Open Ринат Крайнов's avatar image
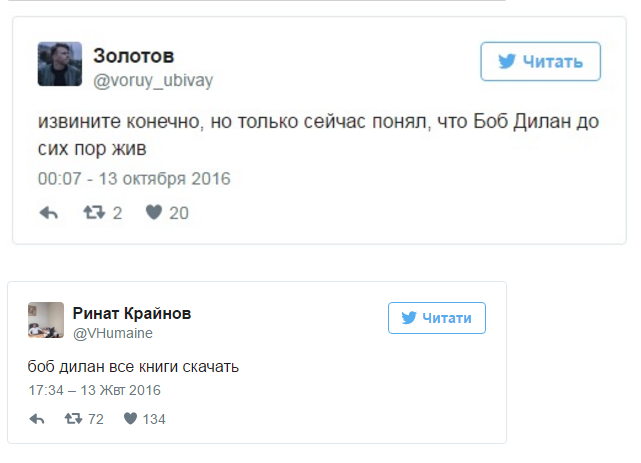Viewport: 641px width, 463px height. pos(46,320)
